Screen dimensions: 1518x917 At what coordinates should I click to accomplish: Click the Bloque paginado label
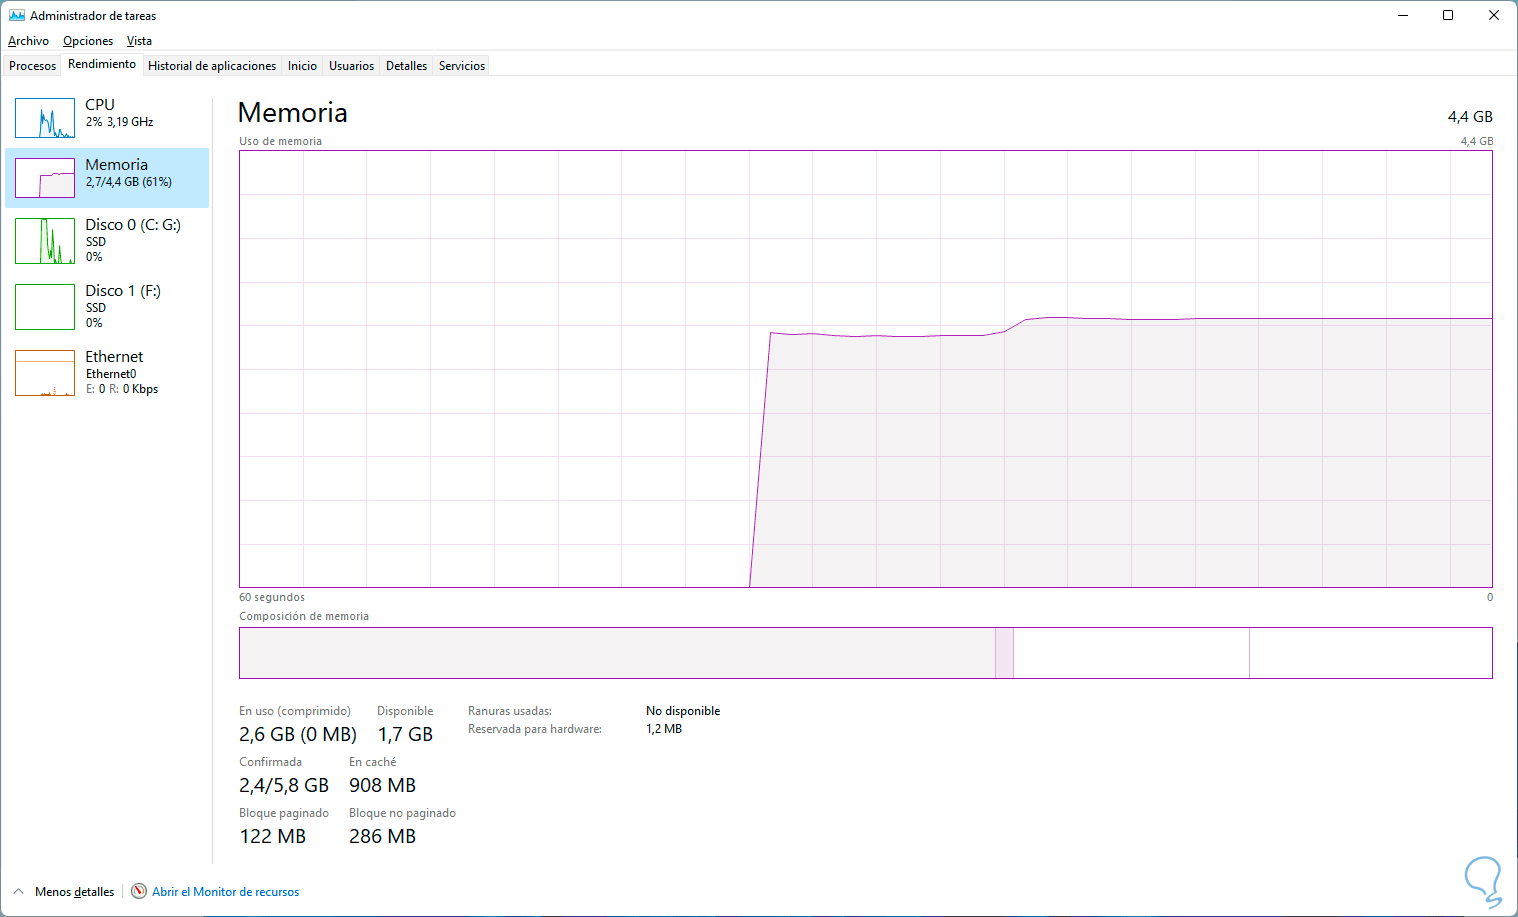(x=284, y=813)
